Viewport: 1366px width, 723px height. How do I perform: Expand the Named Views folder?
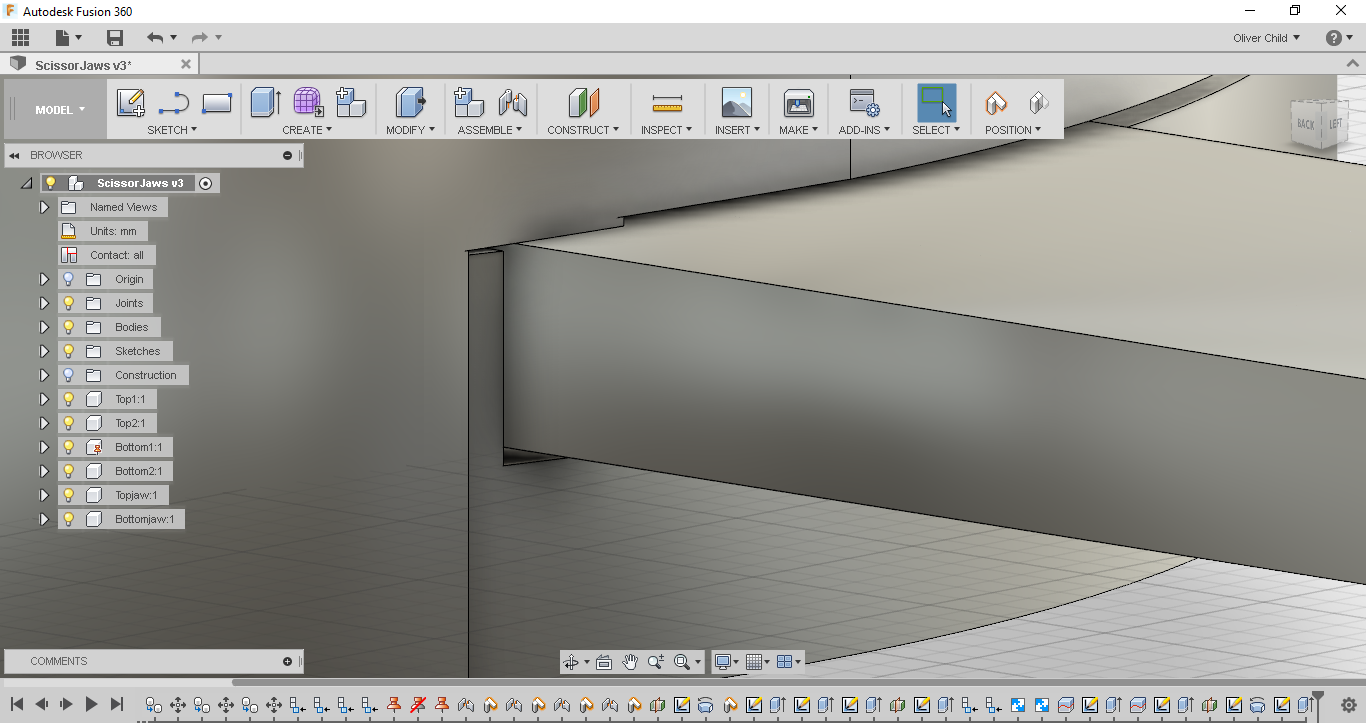click(x=44, y=207)
